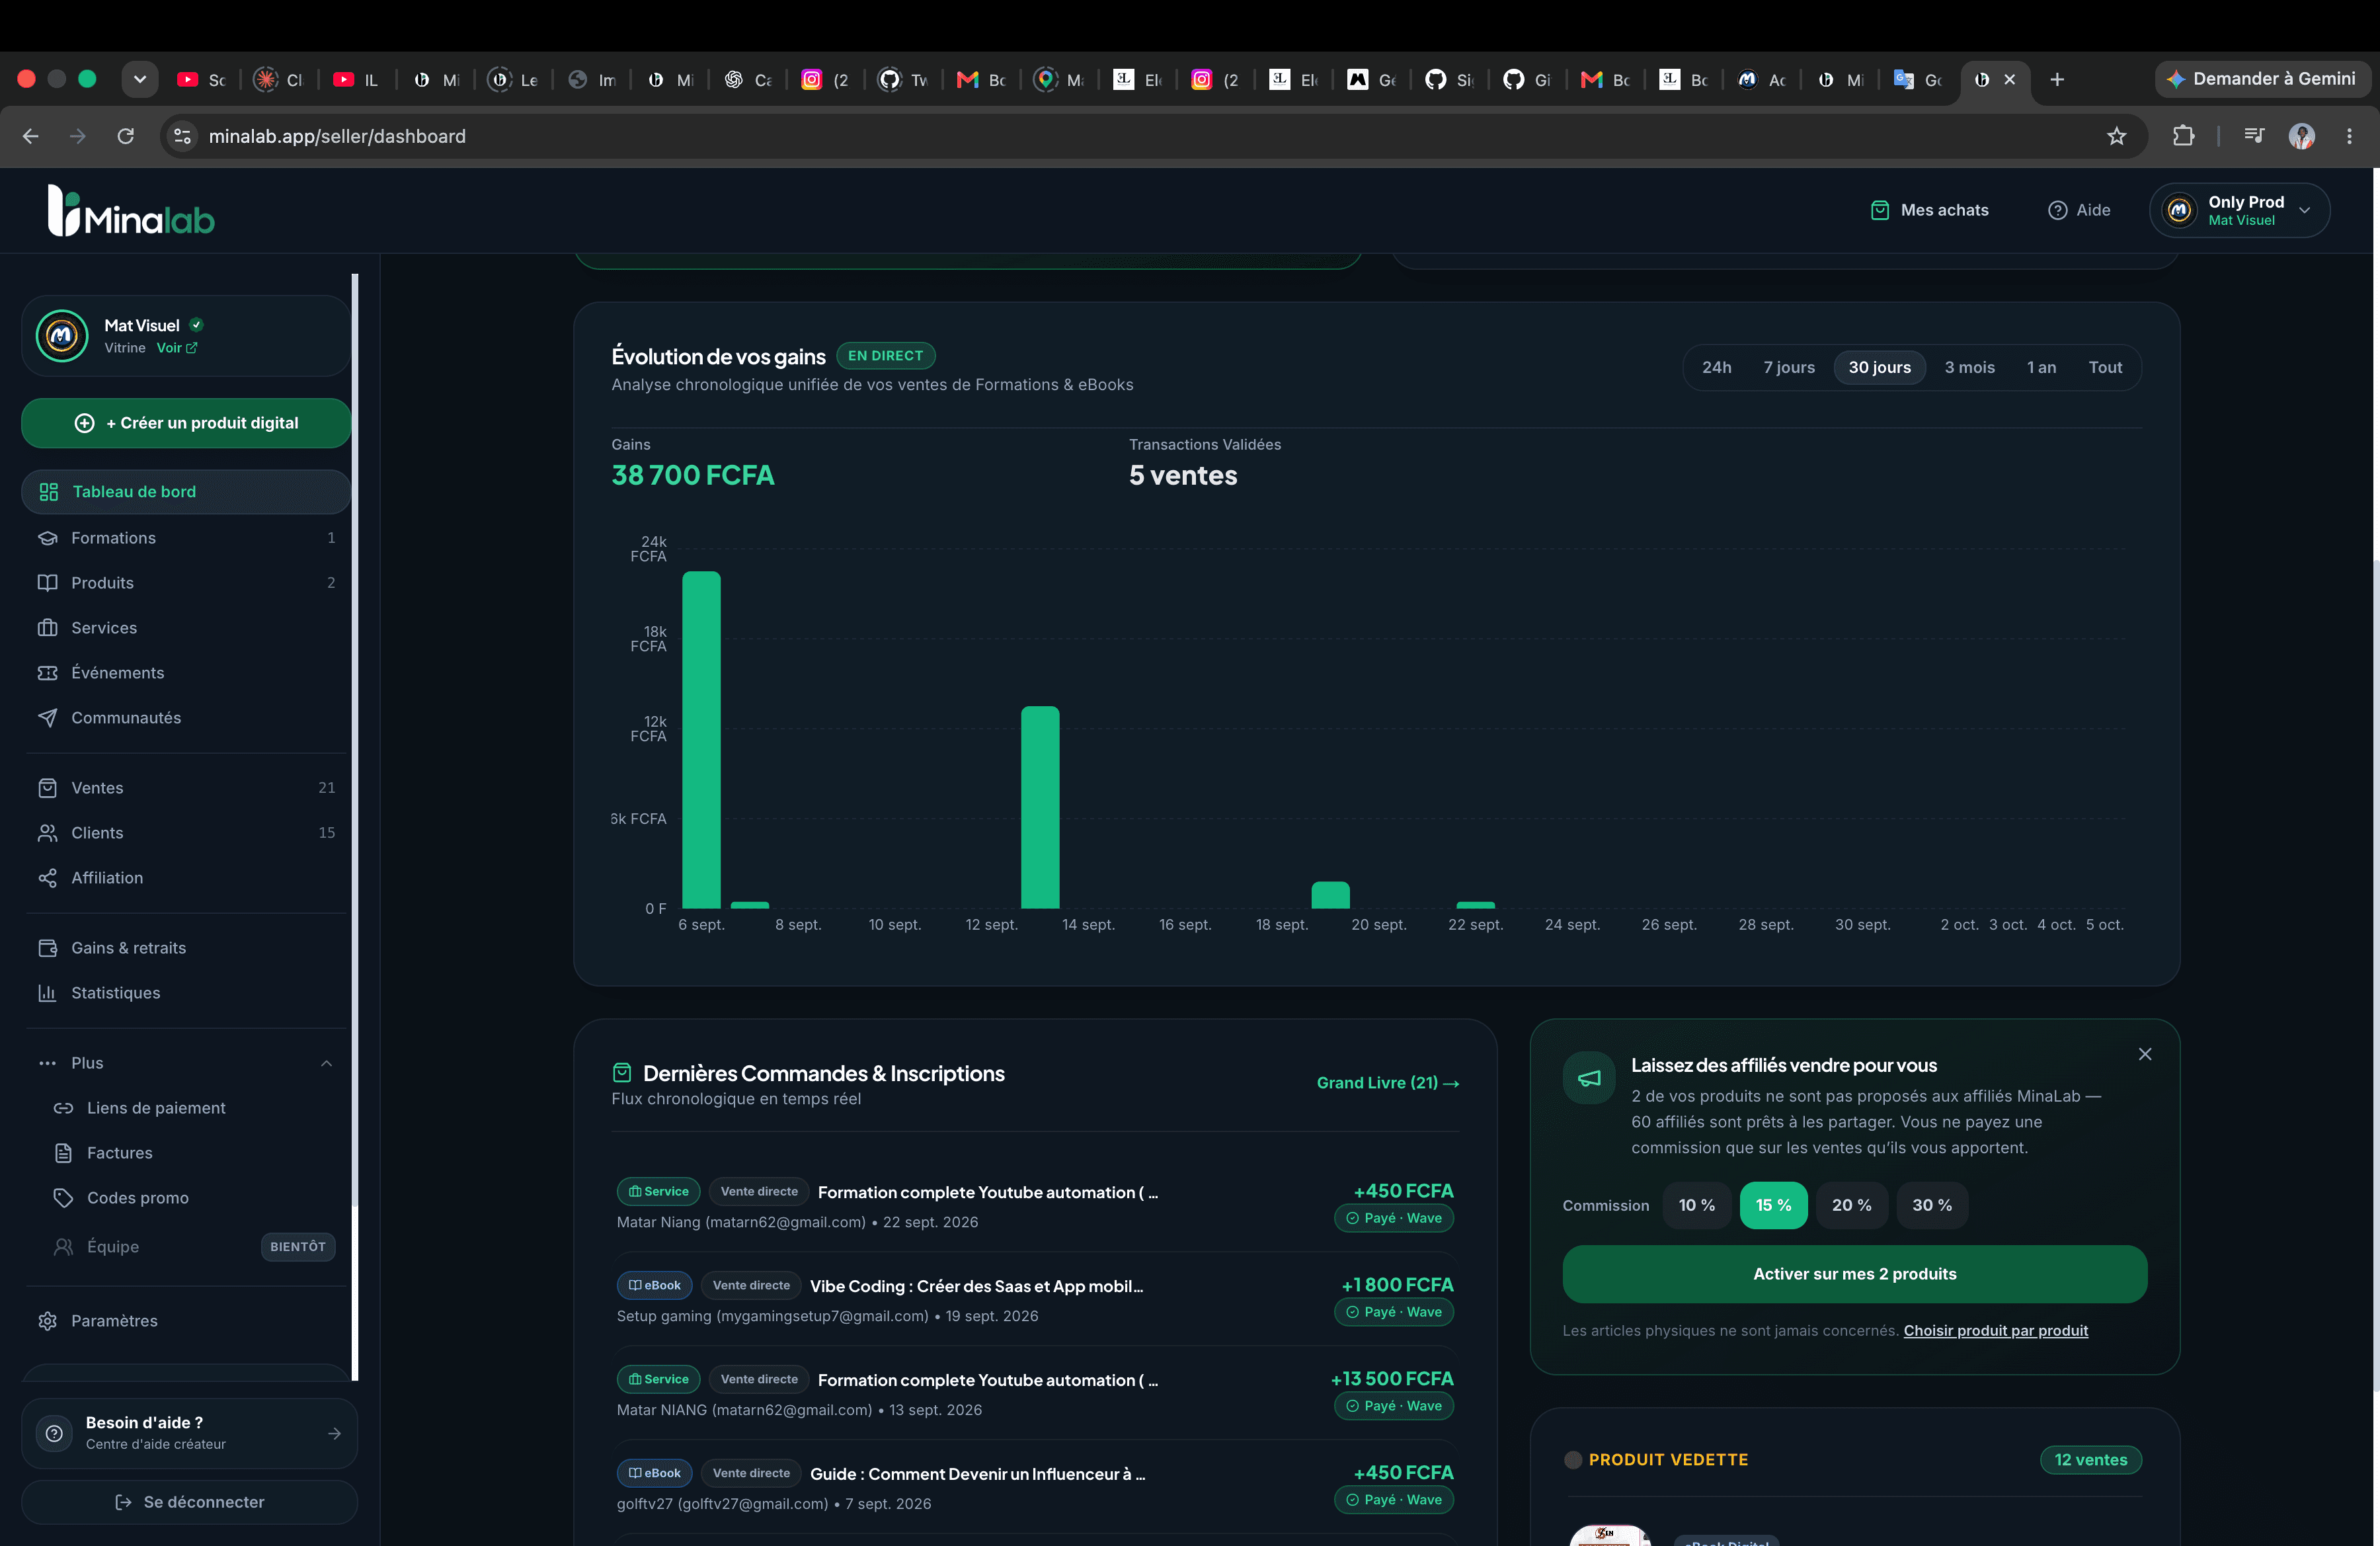The width and height of the screenshot is (2380, 1546).
Task: Open the Produits sidebar item
Action: [186, 583]
